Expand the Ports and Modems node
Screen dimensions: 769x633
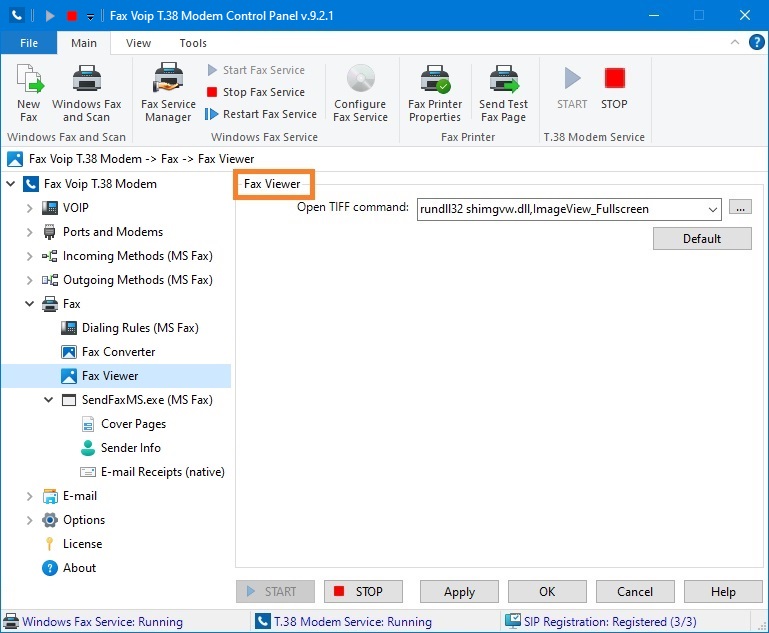[29, 232]
